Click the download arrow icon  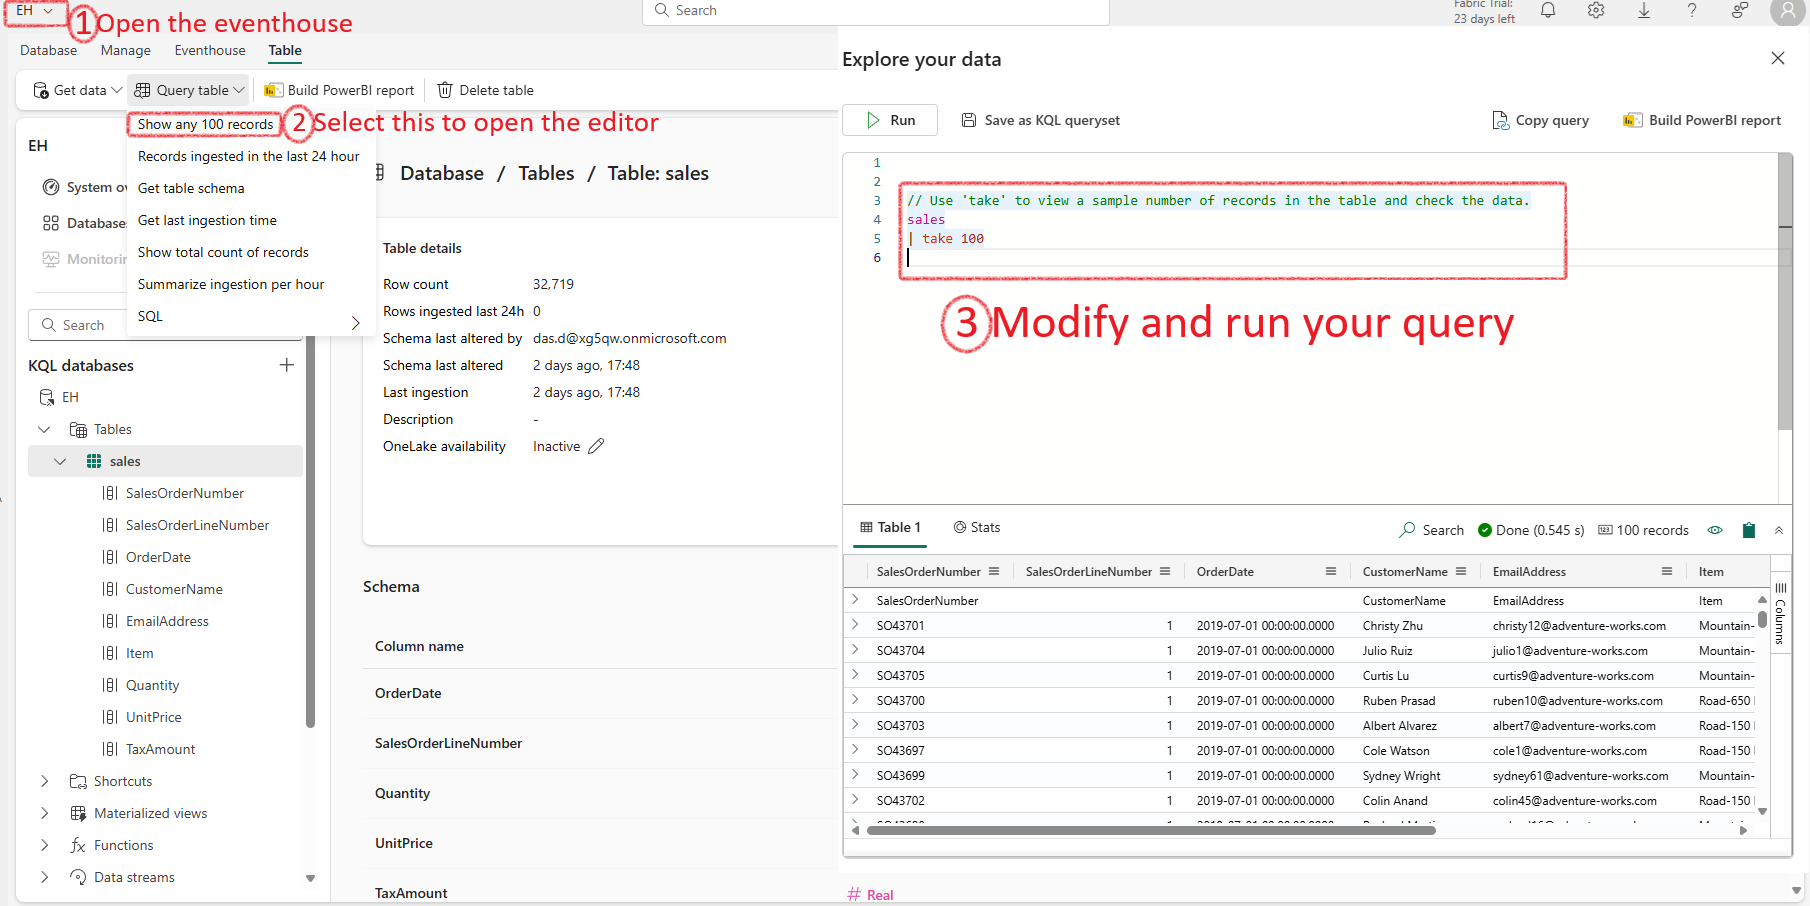click(1644, 10)
